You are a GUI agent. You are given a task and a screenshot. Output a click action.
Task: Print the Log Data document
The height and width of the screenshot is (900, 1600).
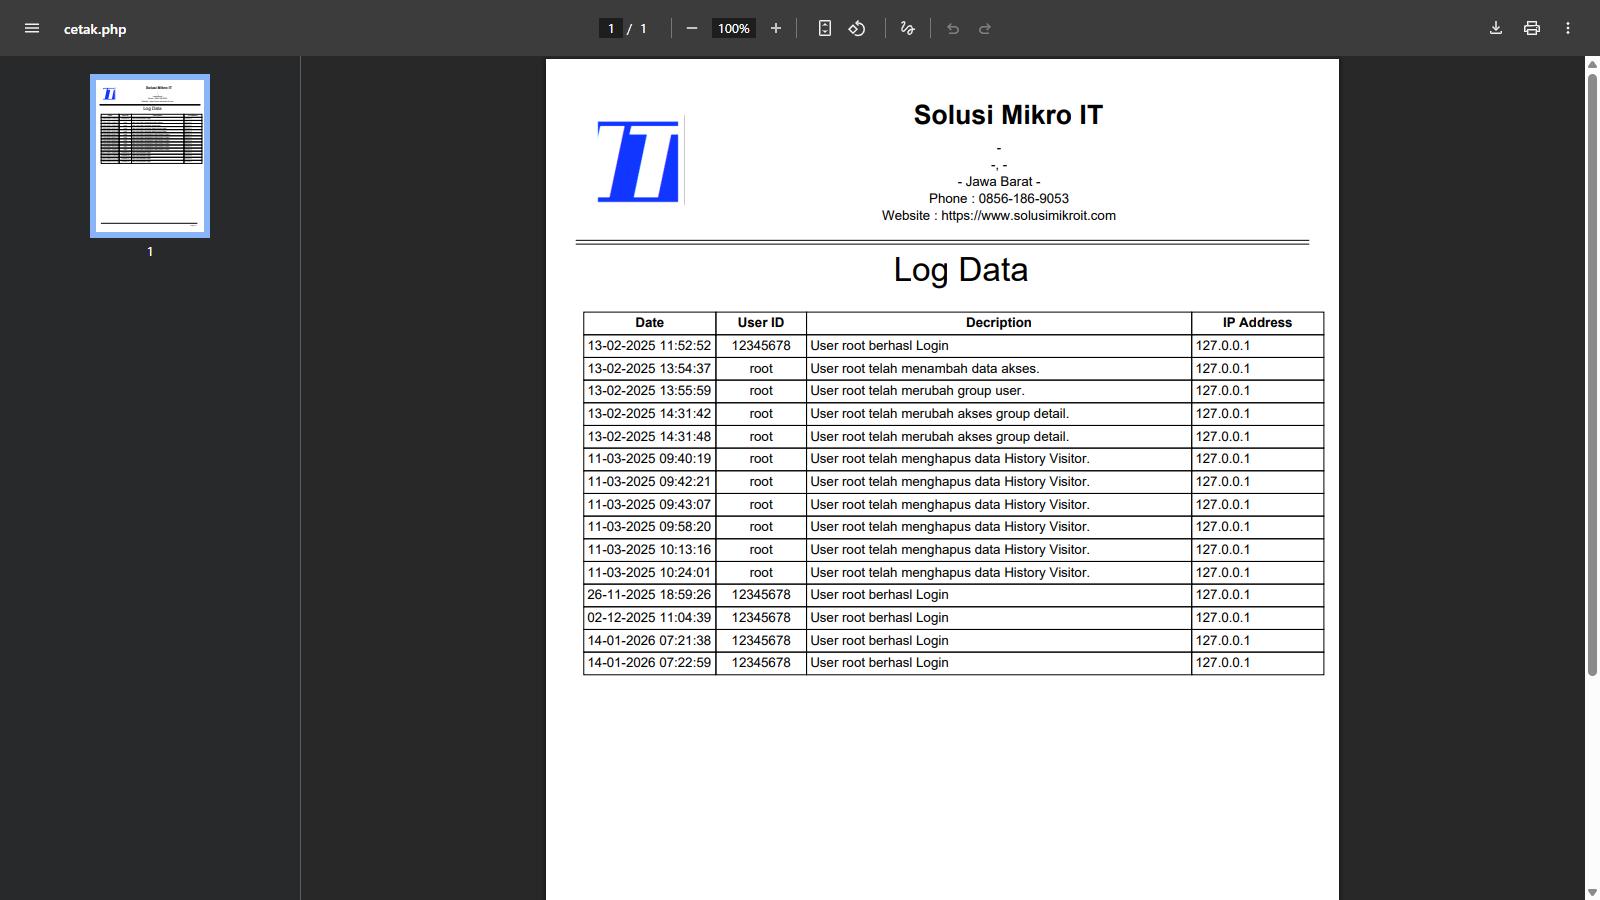click(1532, 28)
